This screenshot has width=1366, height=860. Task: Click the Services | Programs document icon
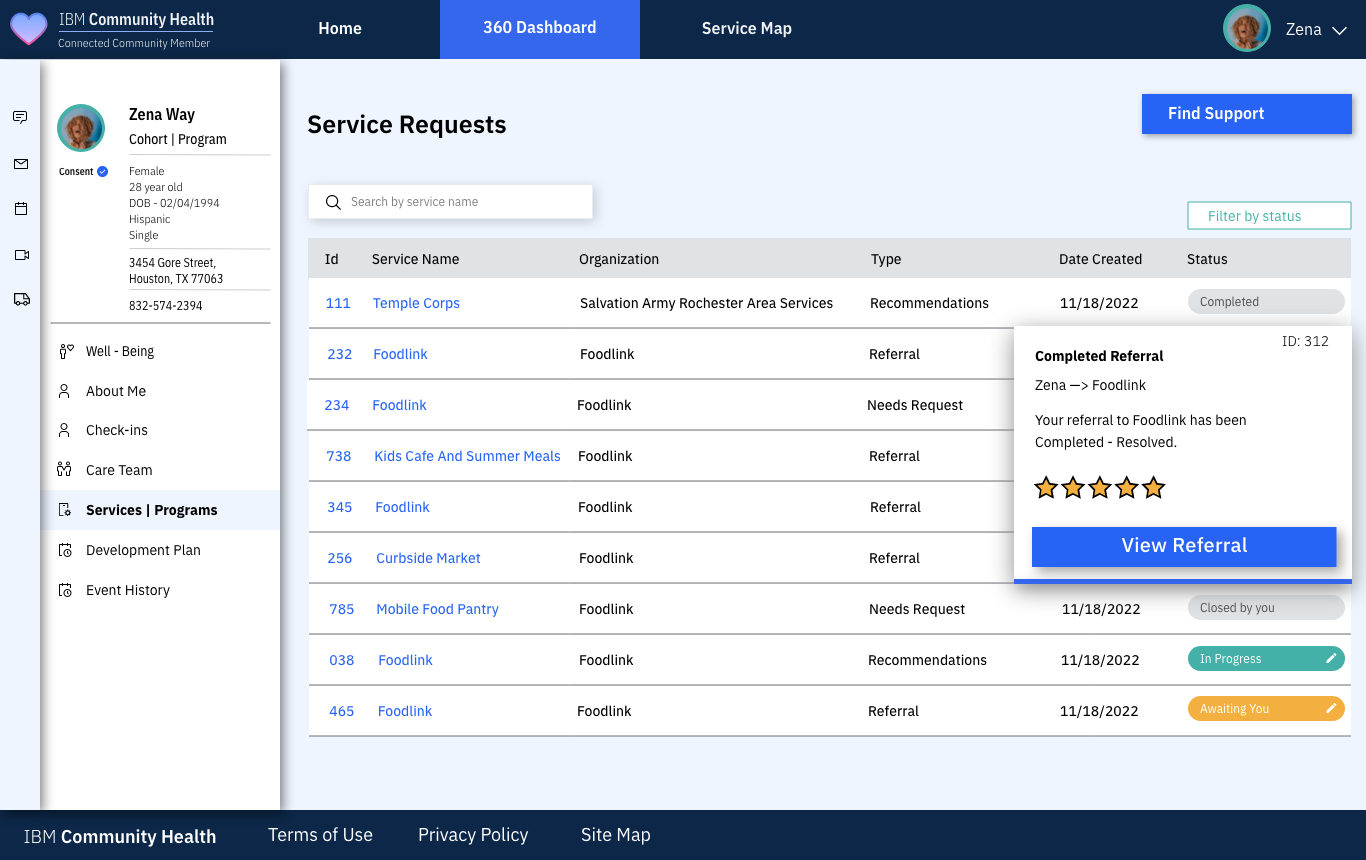65,510
